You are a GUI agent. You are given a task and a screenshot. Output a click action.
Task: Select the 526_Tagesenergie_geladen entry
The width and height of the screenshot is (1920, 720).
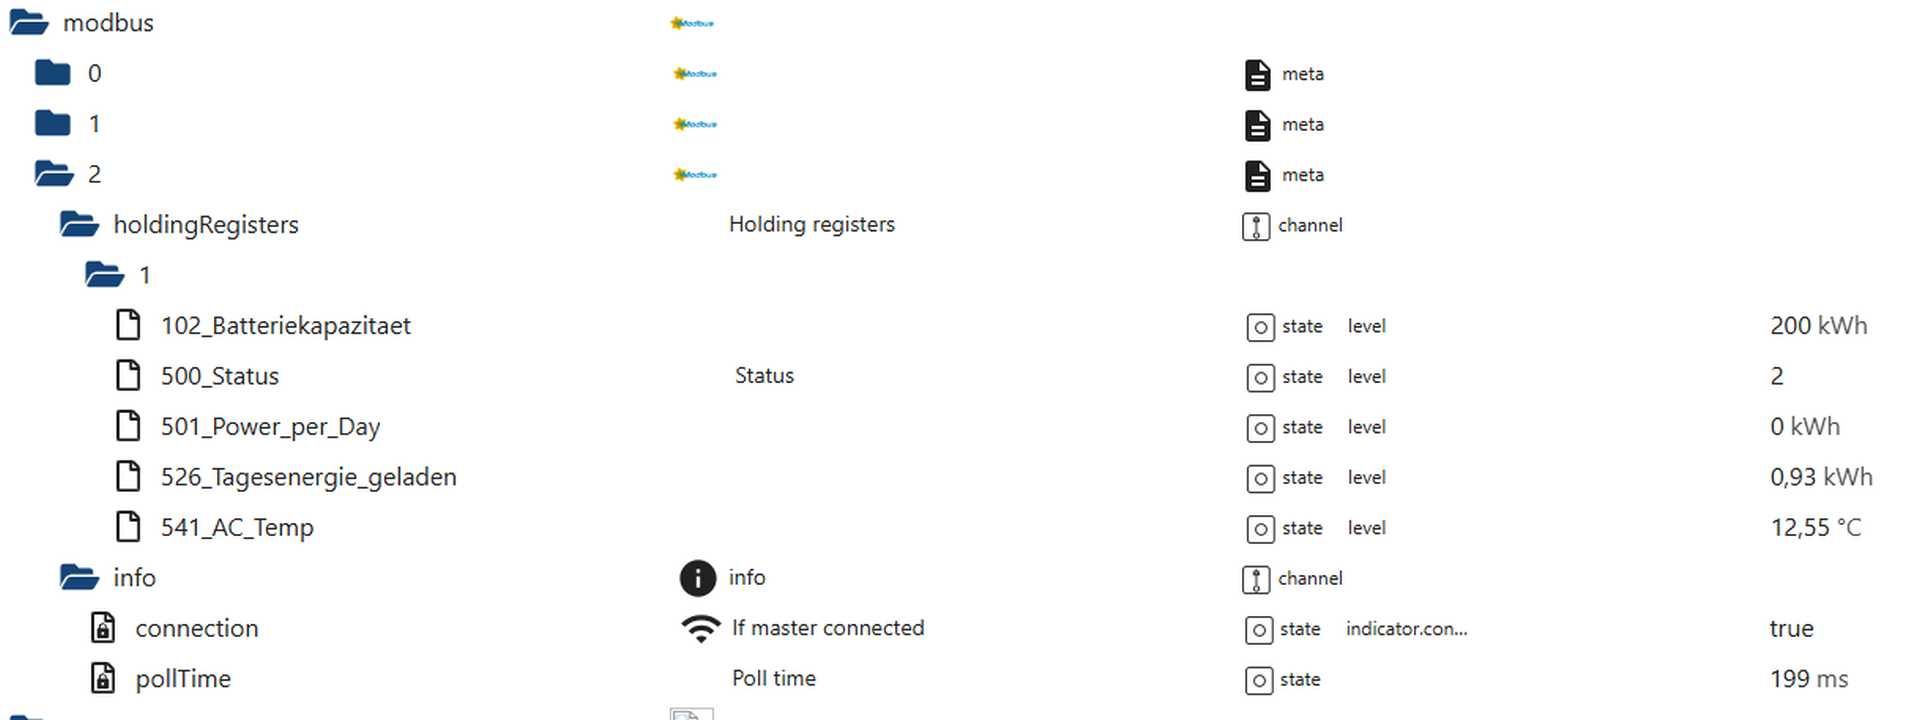pyautogui.click(x=308, y=477)
